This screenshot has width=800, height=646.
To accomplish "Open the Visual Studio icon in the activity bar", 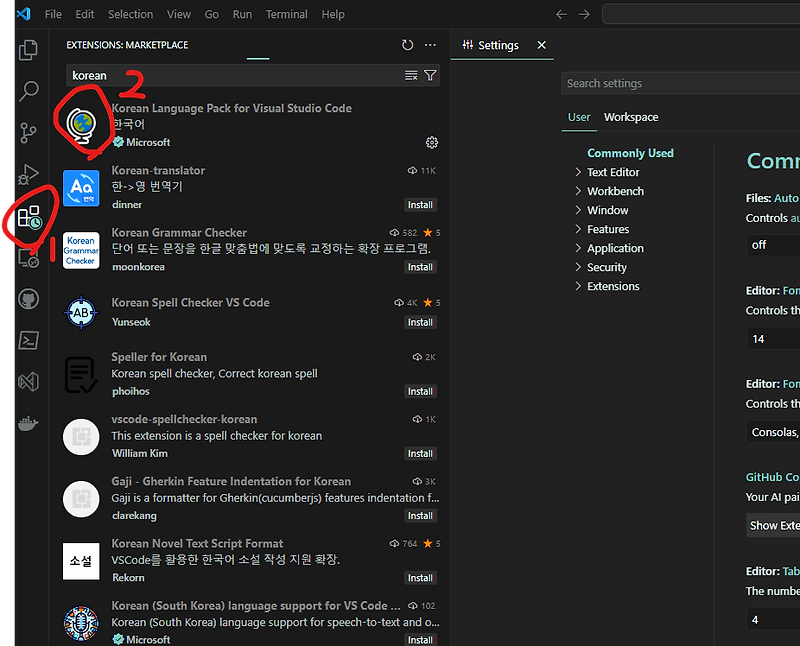I will click(x=29, y=382).
